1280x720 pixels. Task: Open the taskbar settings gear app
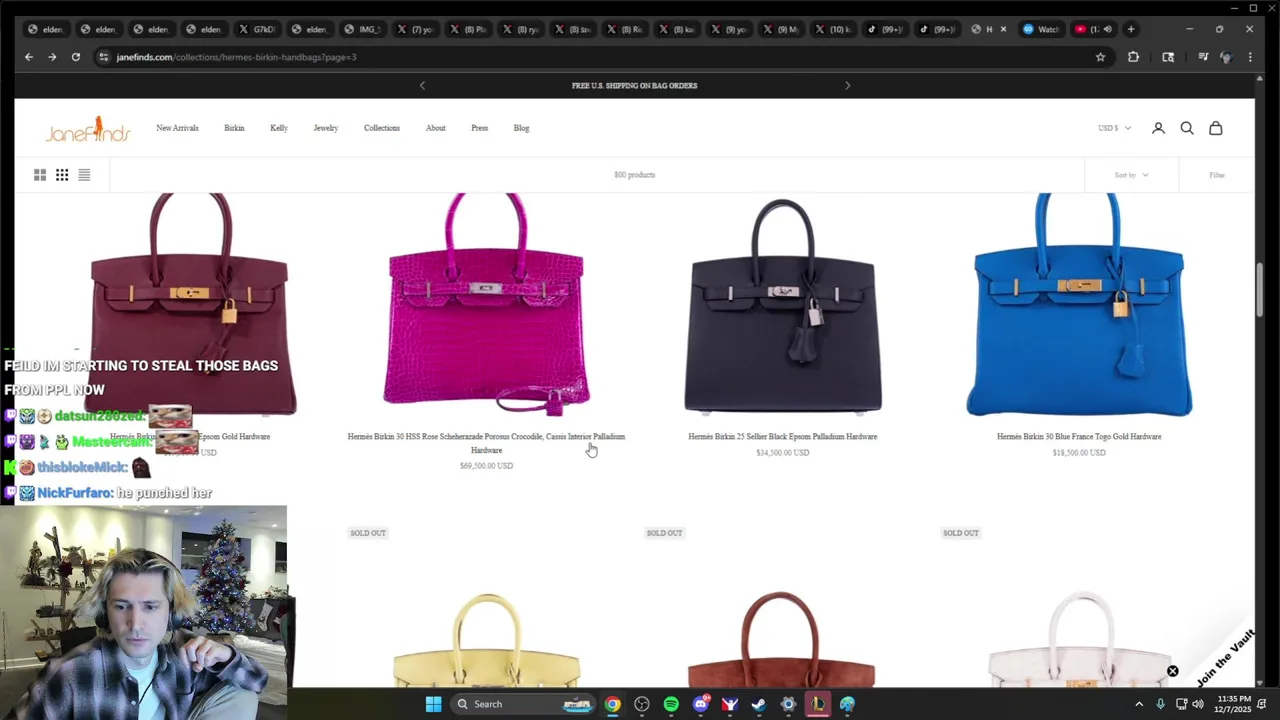pos(788,704)
